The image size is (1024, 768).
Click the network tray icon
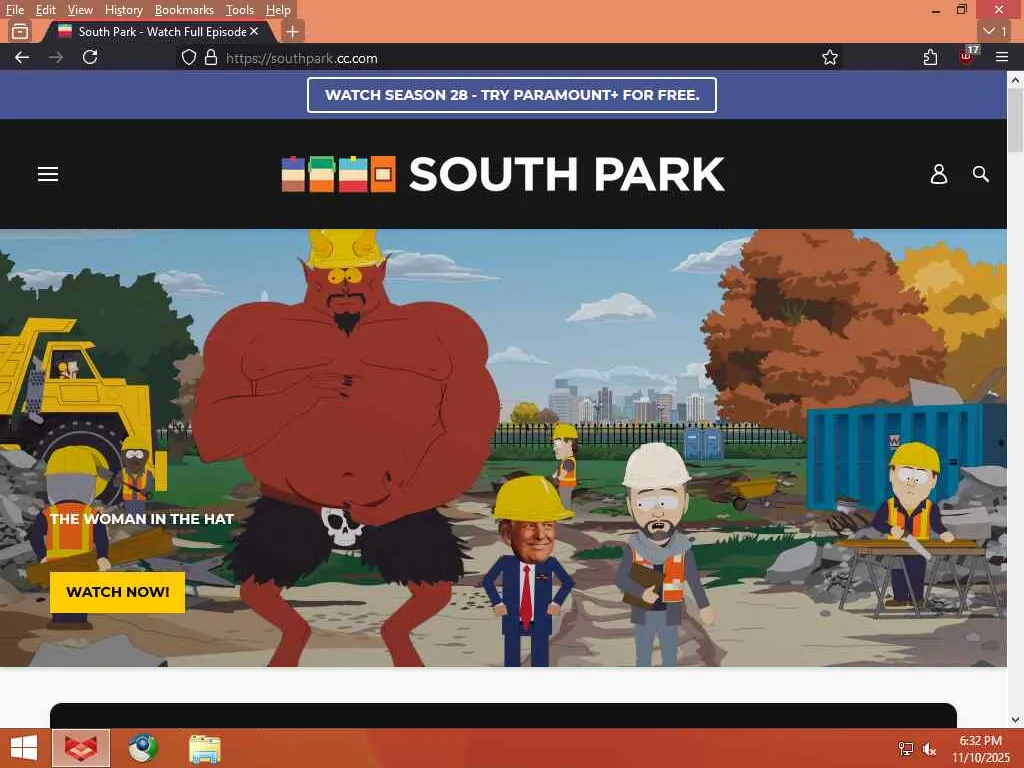(x=905, y=748)
